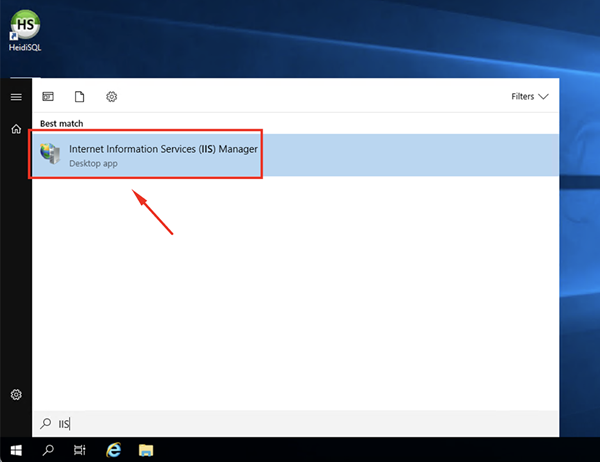600x462 pixels.
Task: Click the magnifier icon inside the search box
Action: click(46, 423)
